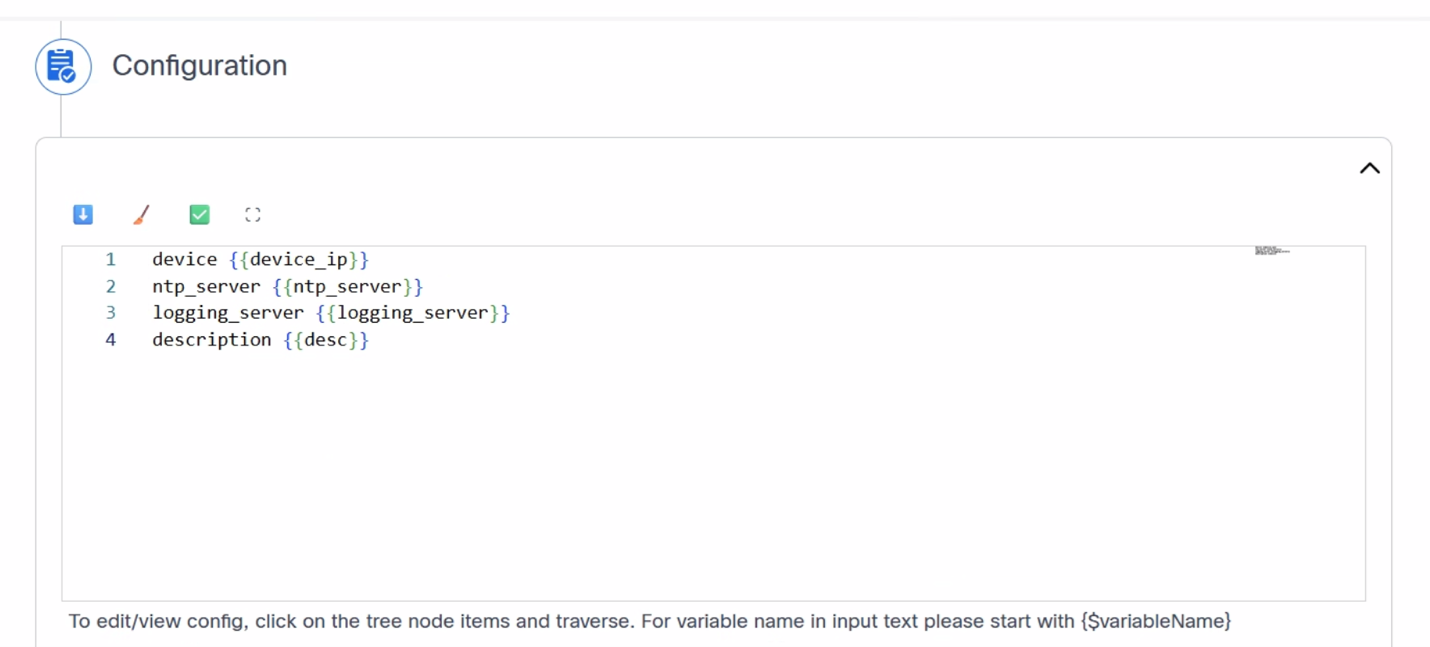
Task: Click the Configuration step clipboard icon
Action: click(63, 67)
